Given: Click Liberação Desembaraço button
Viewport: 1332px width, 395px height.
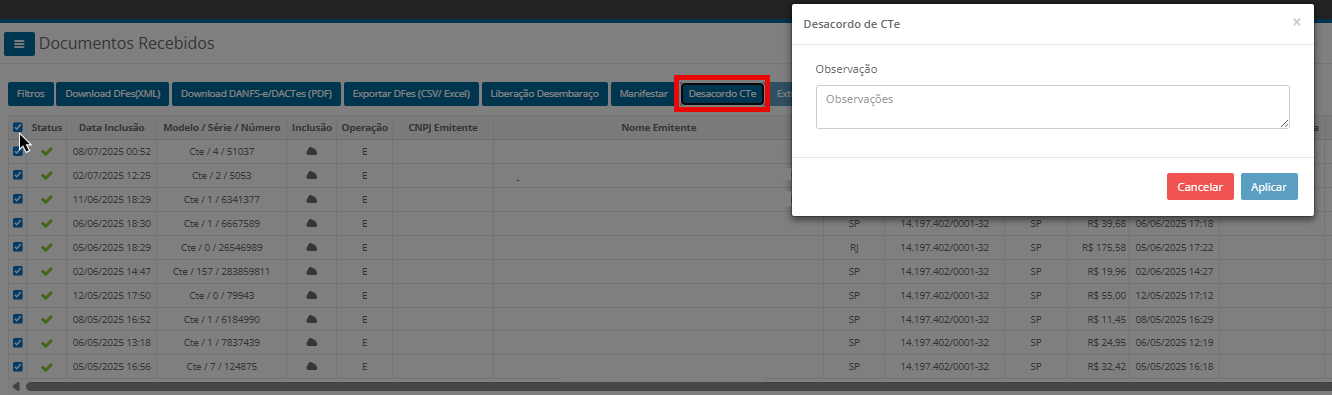Looking at the screenshot, I should (x=545, y=94).
